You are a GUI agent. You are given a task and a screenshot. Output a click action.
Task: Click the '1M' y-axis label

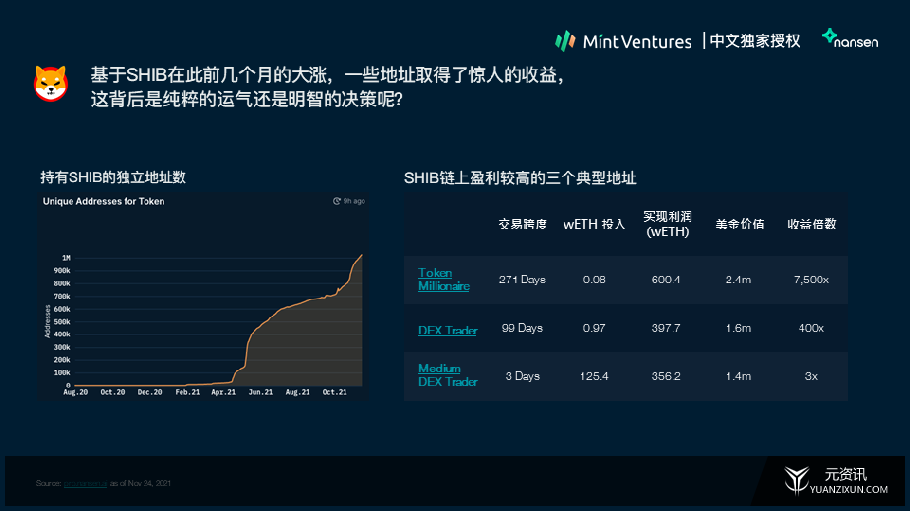[x=66, y=258]
